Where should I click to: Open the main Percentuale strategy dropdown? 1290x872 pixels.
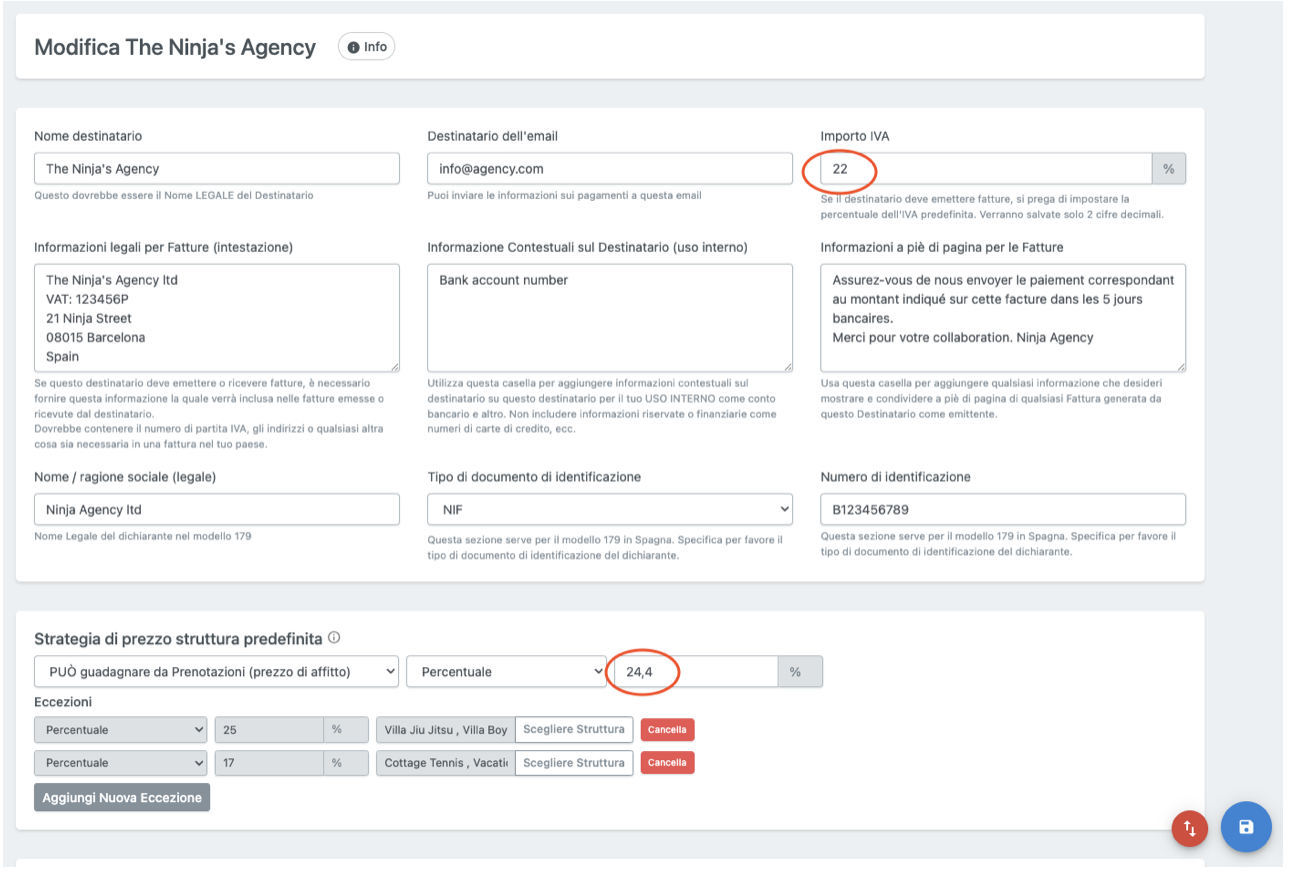point(506,672)
